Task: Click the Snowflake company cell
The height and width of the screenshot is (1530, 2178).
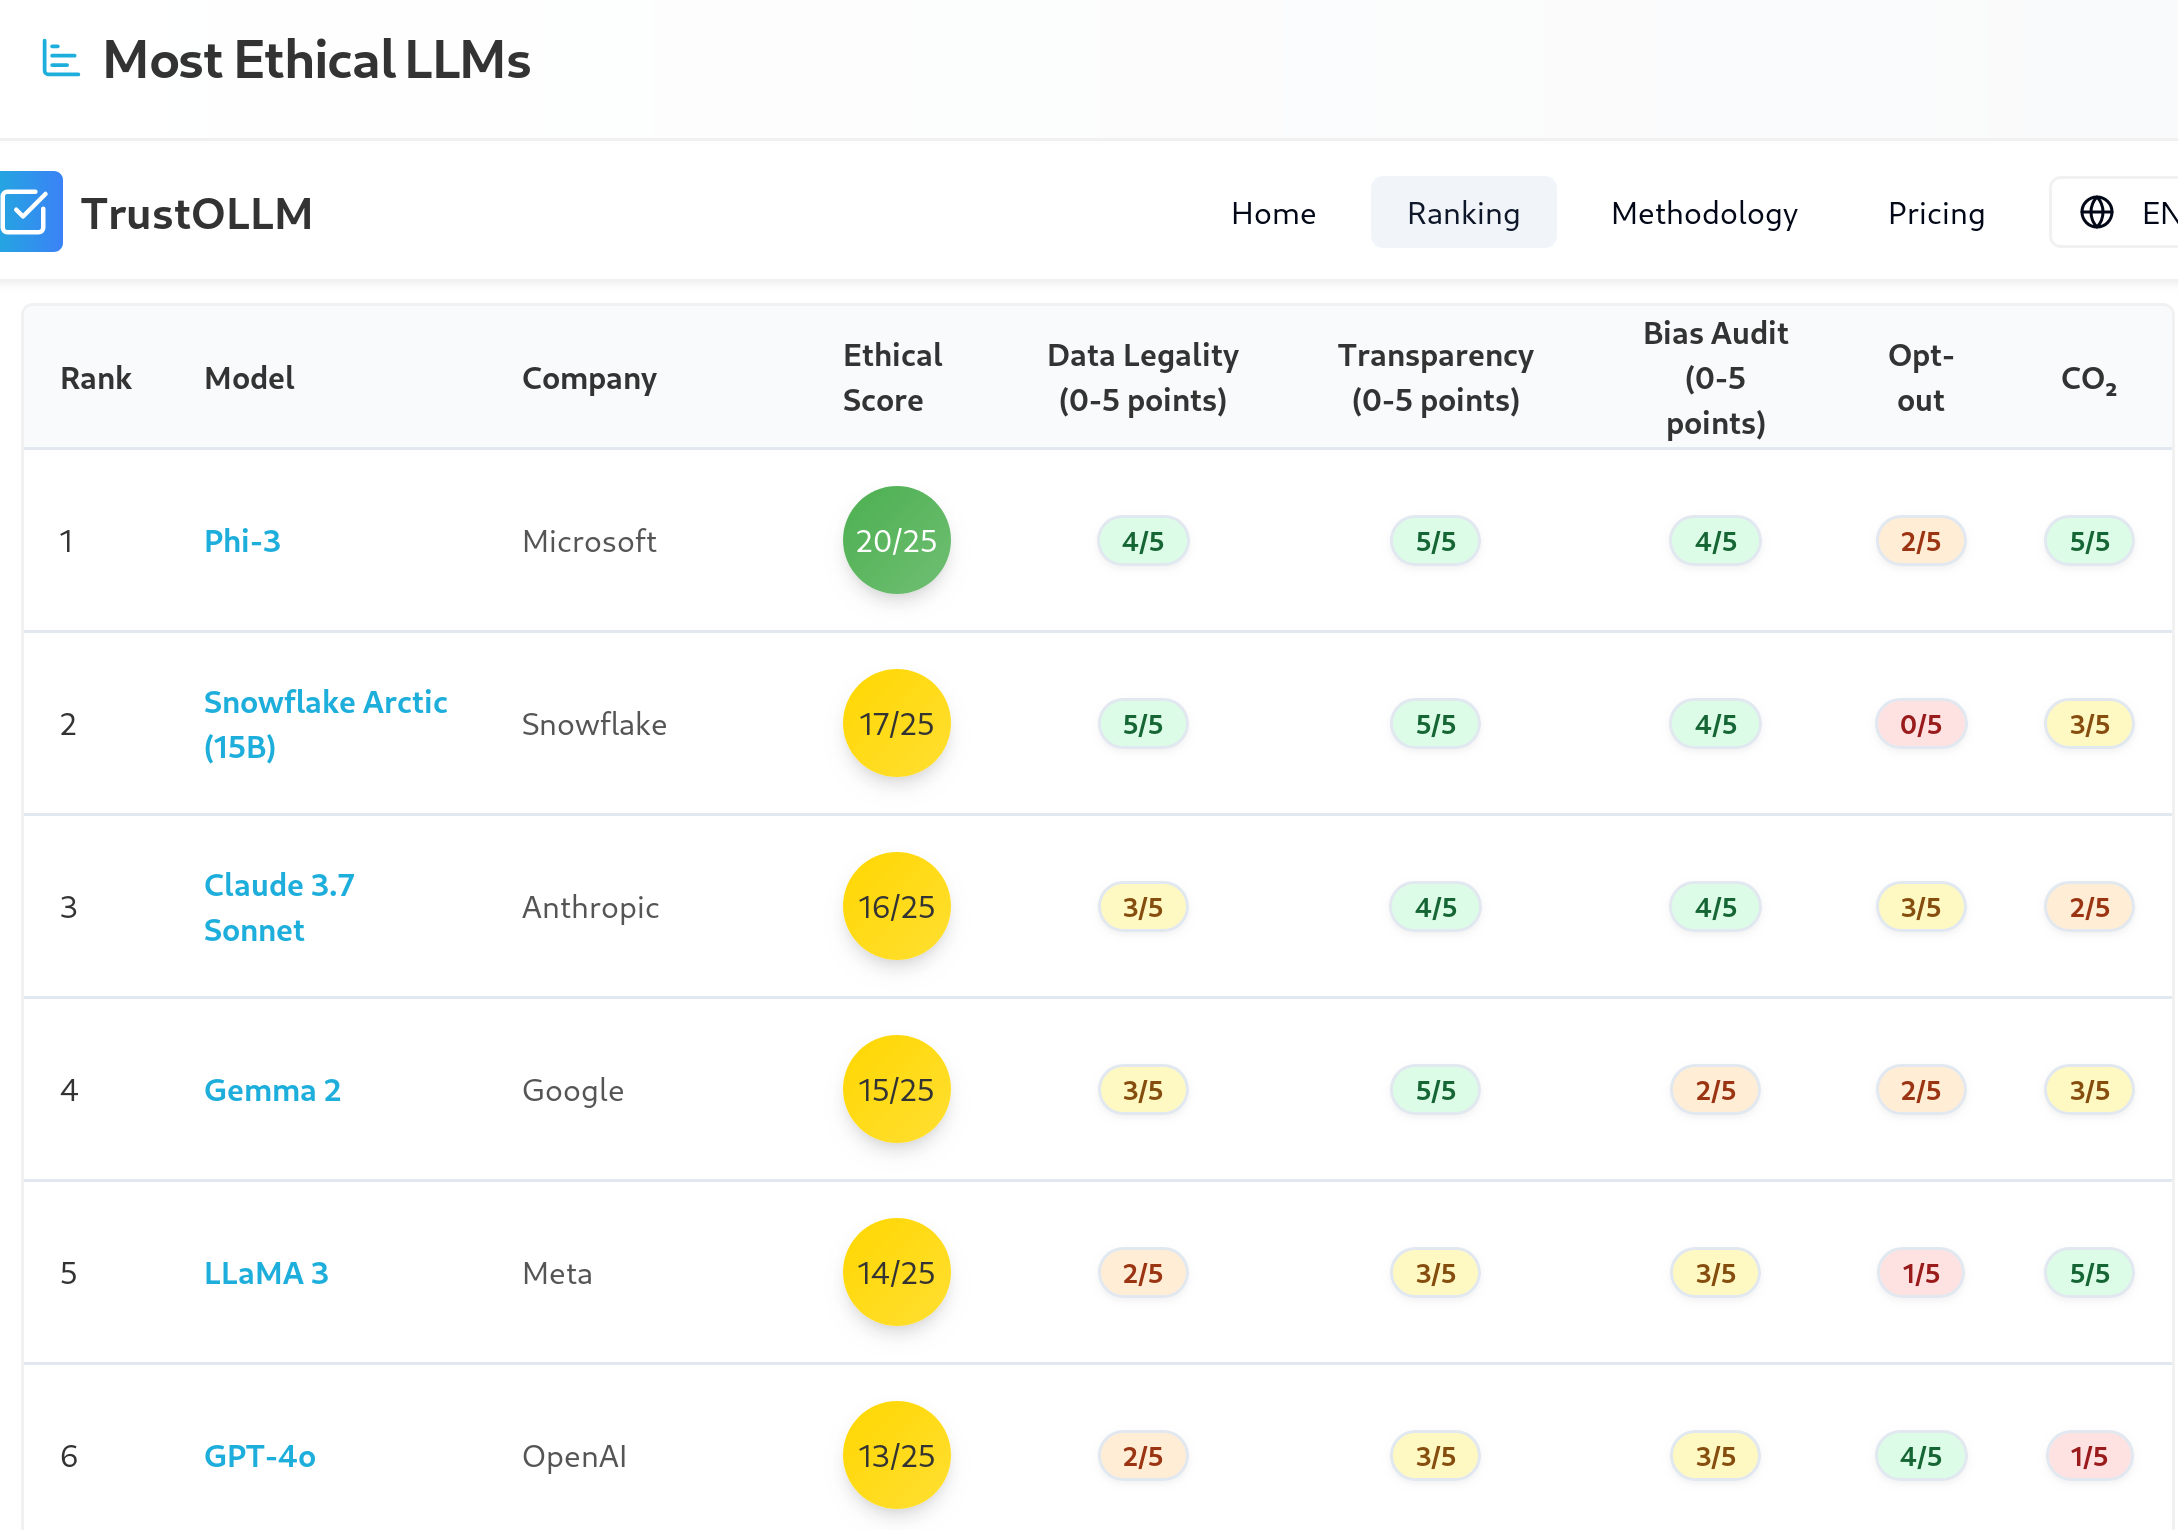Action: click(594, 724)
